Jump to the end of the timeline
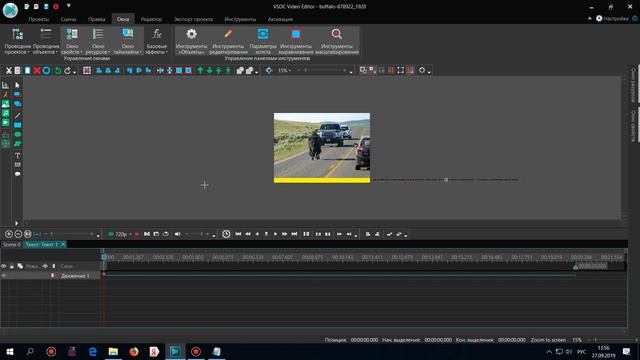Image resolution: width=640 pixels, height=360 pixels. coord(294,234)
